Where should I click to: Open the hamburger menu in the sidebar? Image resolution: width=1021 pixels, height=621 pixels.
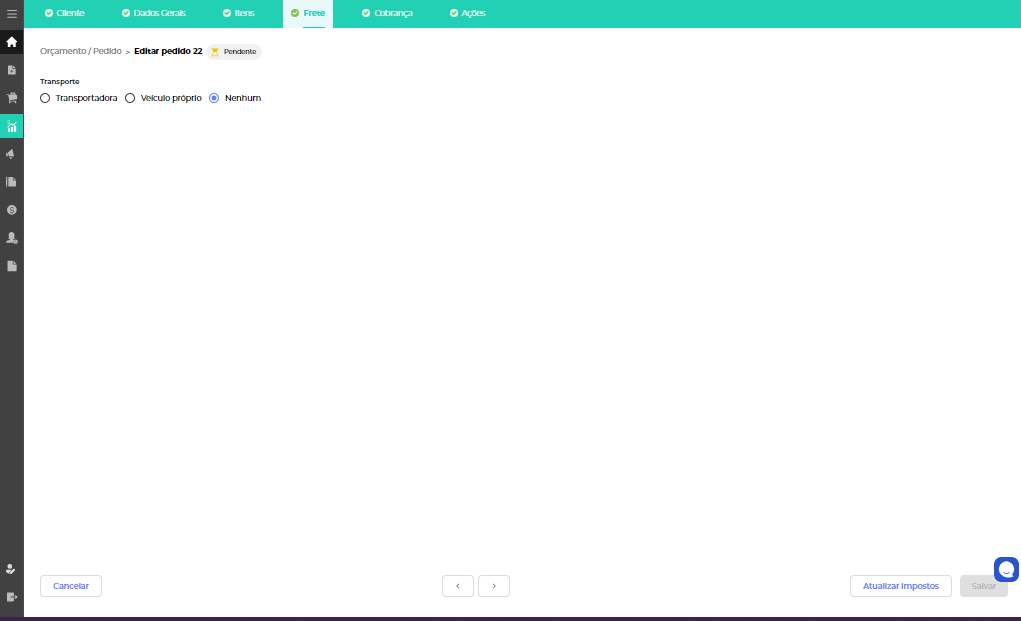click(x=12, y=14)
